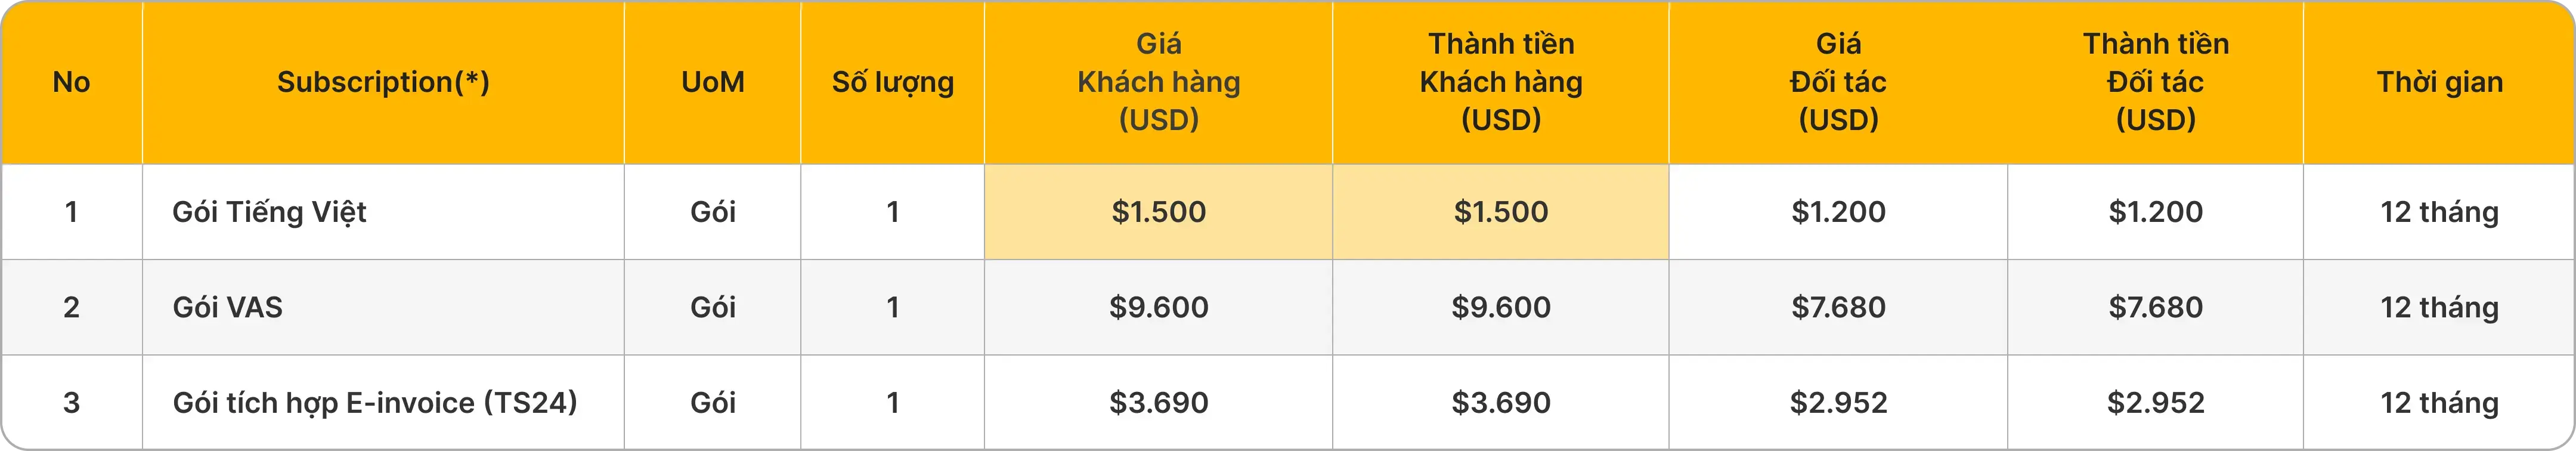Click the Số lượng column header
Viewport: 2576px width, 451px height.
coord(892,82)
